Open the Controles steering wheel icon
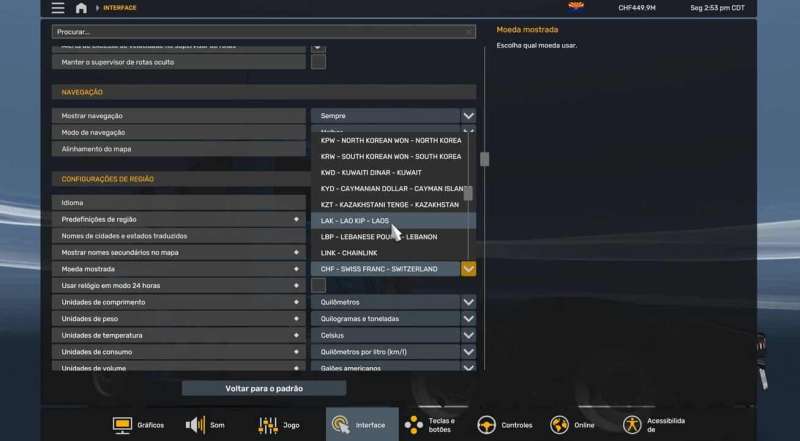The width and height of the screenshot is (800, 441). 487,425
